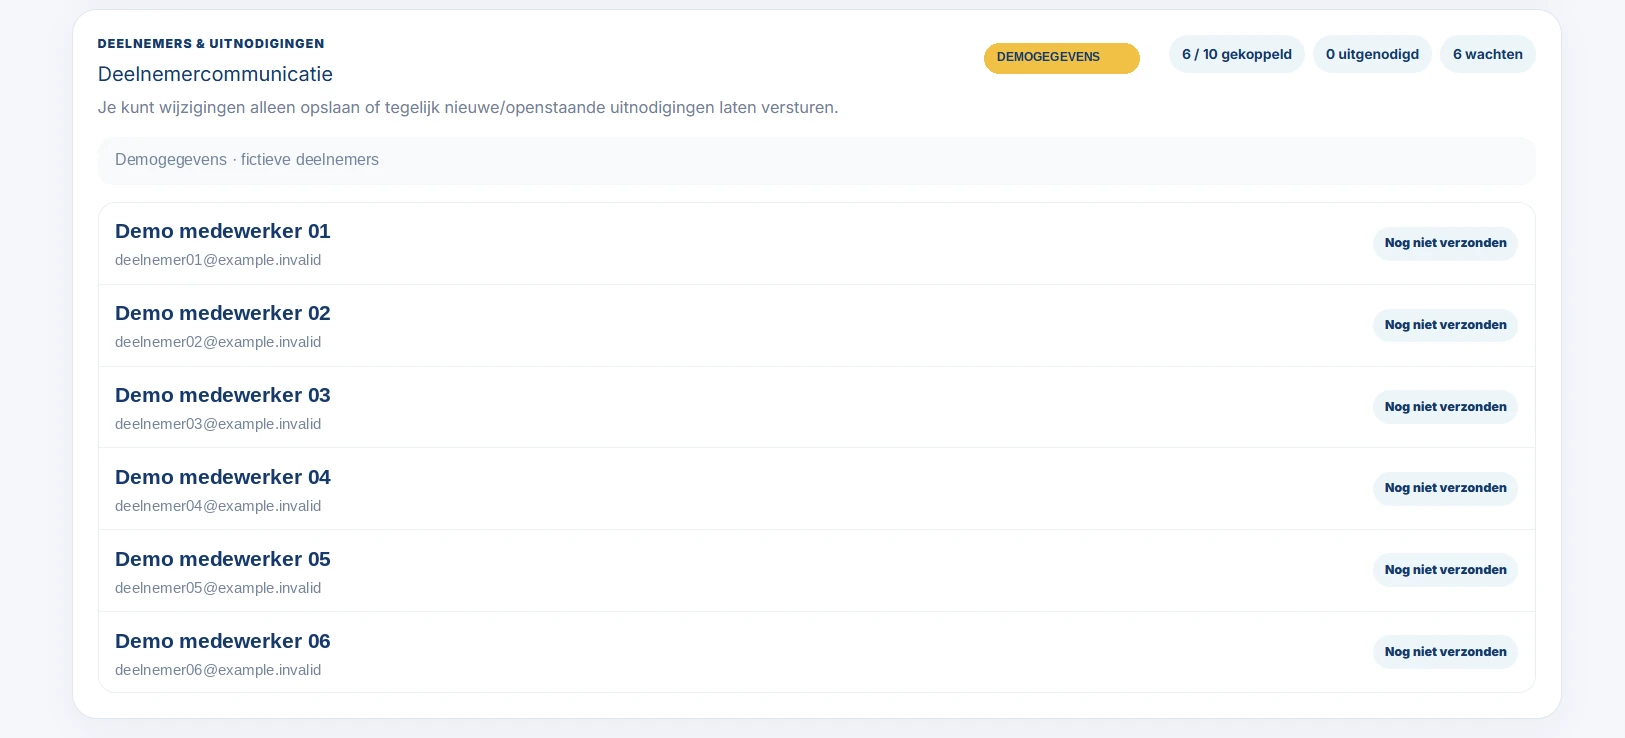Click the description starting 'Je kunt wijzigingen'
This screenshot has width=1625, height=738.
468,107
